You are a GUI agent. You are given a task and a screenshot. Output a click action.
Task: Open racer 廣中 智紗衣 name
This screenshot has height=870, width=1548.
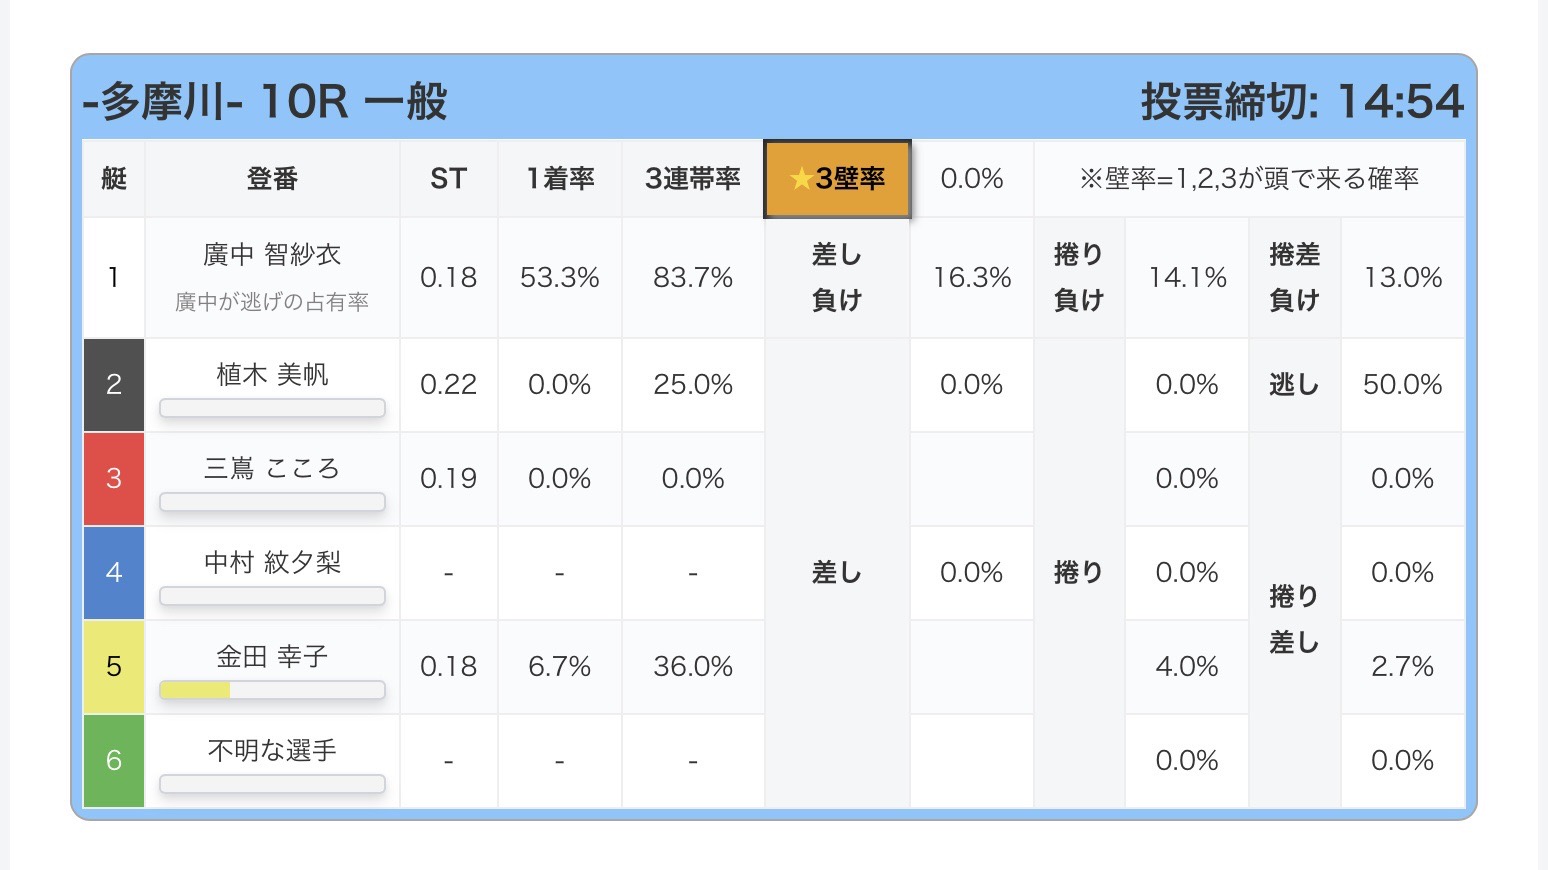point(272,256)
